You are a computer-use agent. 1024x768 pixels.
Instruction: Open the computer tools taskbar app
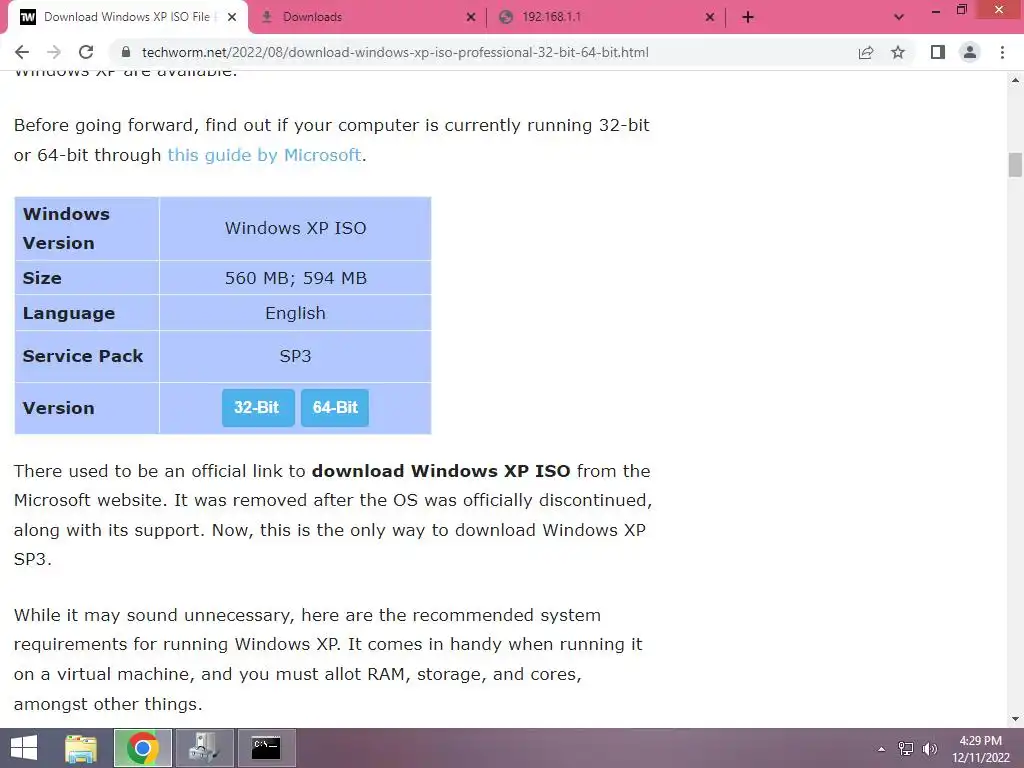204,748
